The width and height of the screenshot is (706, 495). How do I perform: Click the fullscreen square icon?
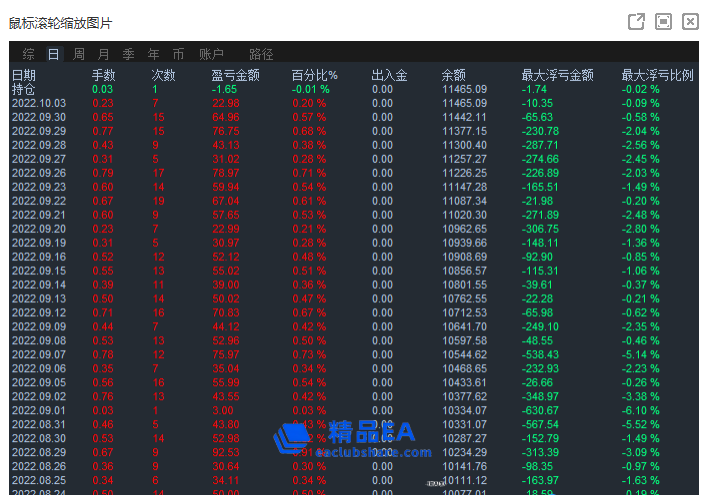coord(663,22)
